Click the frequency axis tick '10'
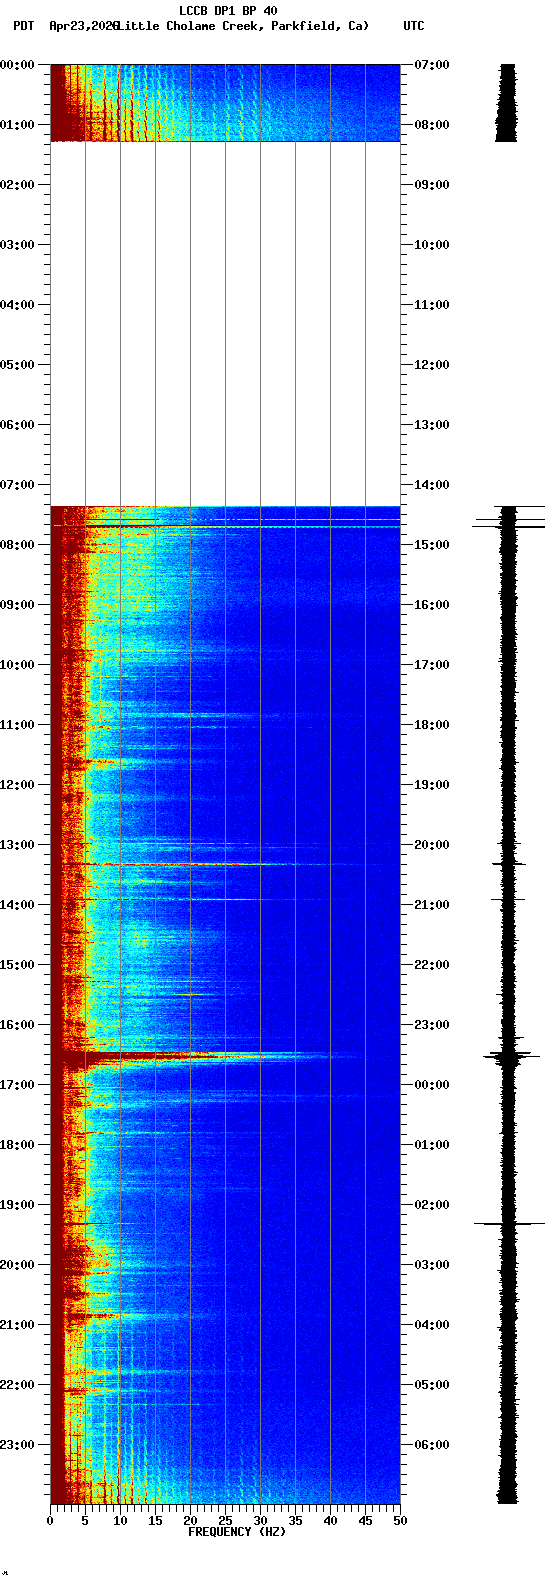The width and height of the screenshot is (552, 1584). [120, 1521]
